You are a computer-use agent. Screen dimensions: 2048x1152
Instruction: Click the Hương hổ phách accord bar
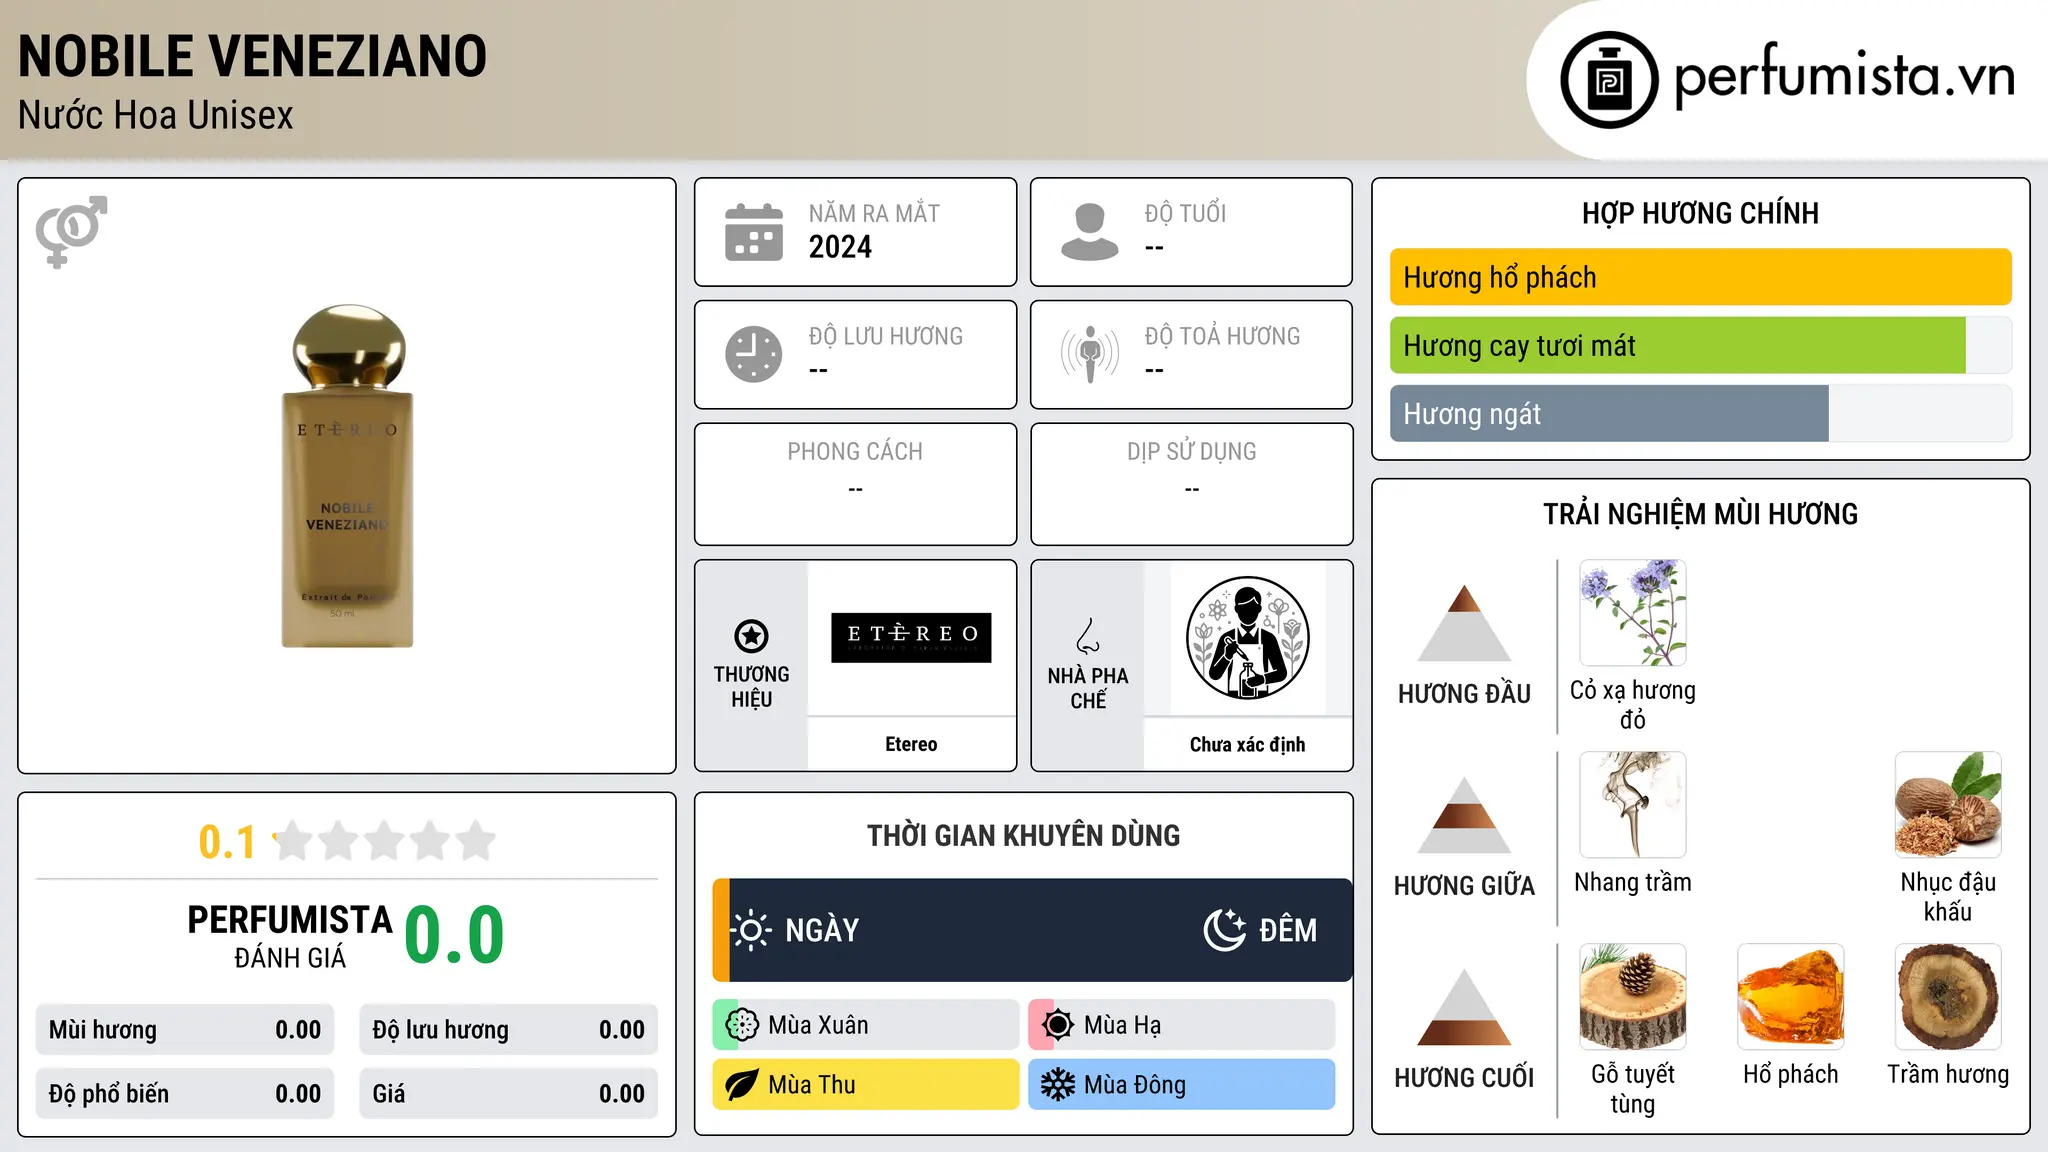[1700, 277]
